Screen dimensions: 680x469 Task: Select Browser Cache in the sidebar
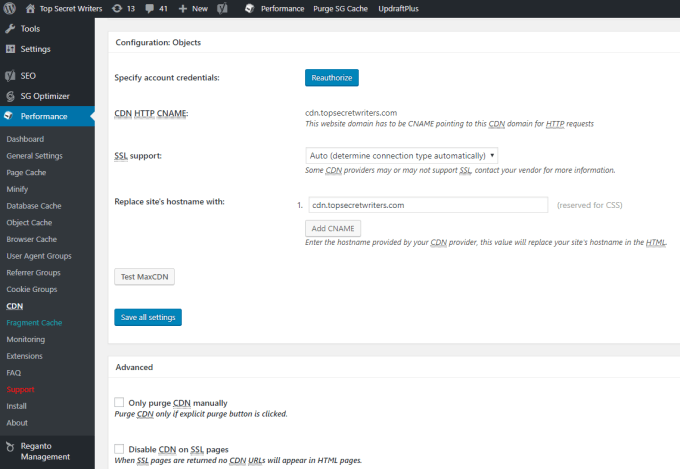31,239
